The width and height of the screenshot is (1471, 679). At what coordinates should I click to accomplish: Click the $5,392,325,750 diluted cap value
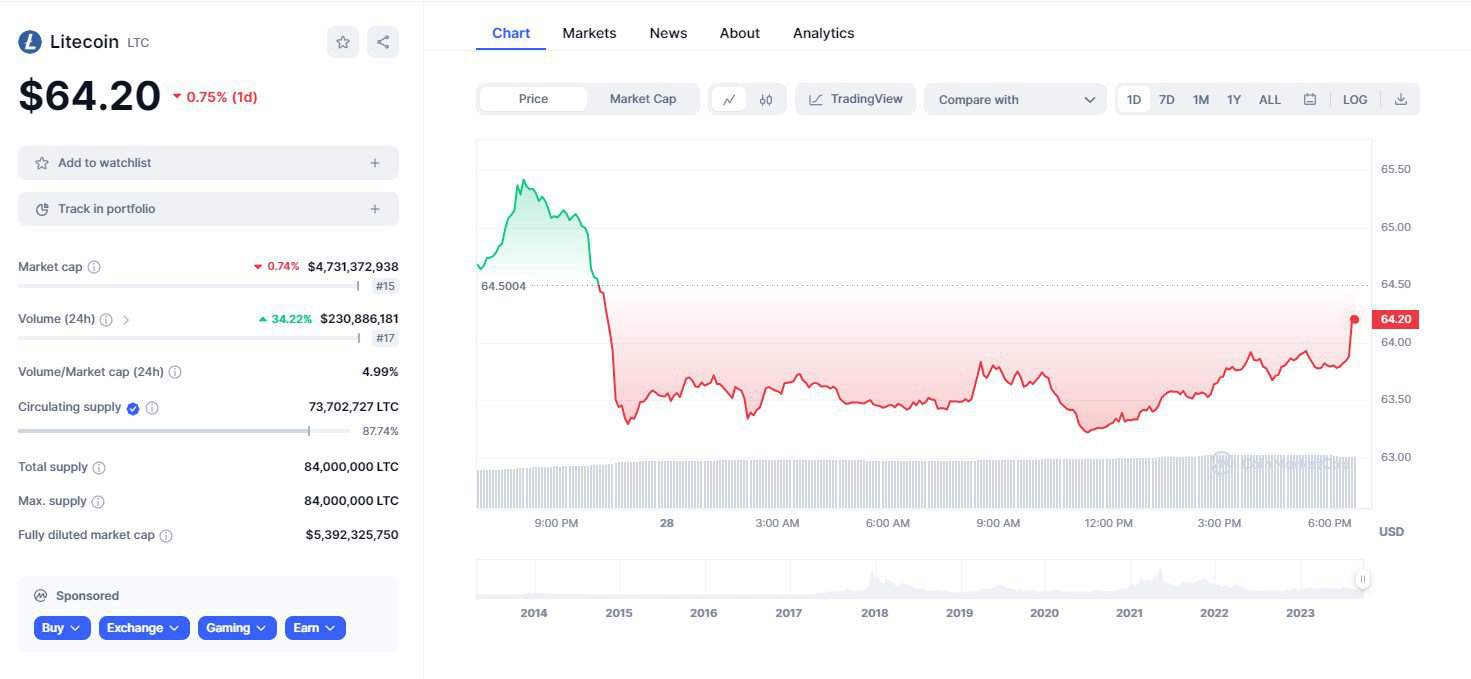pyautogui.click(x=352, y=535)
